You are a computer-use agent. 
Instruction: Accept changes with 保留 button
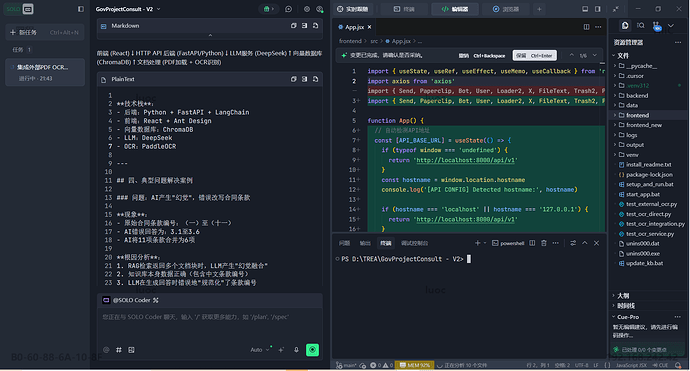tap(534, 55)
